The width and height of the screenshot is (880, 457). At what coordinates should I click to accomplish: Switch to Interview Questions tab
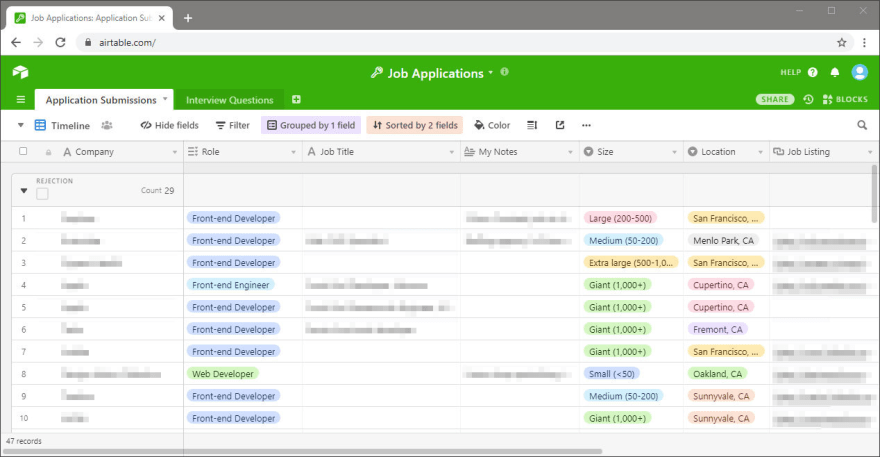coord(230,100)
